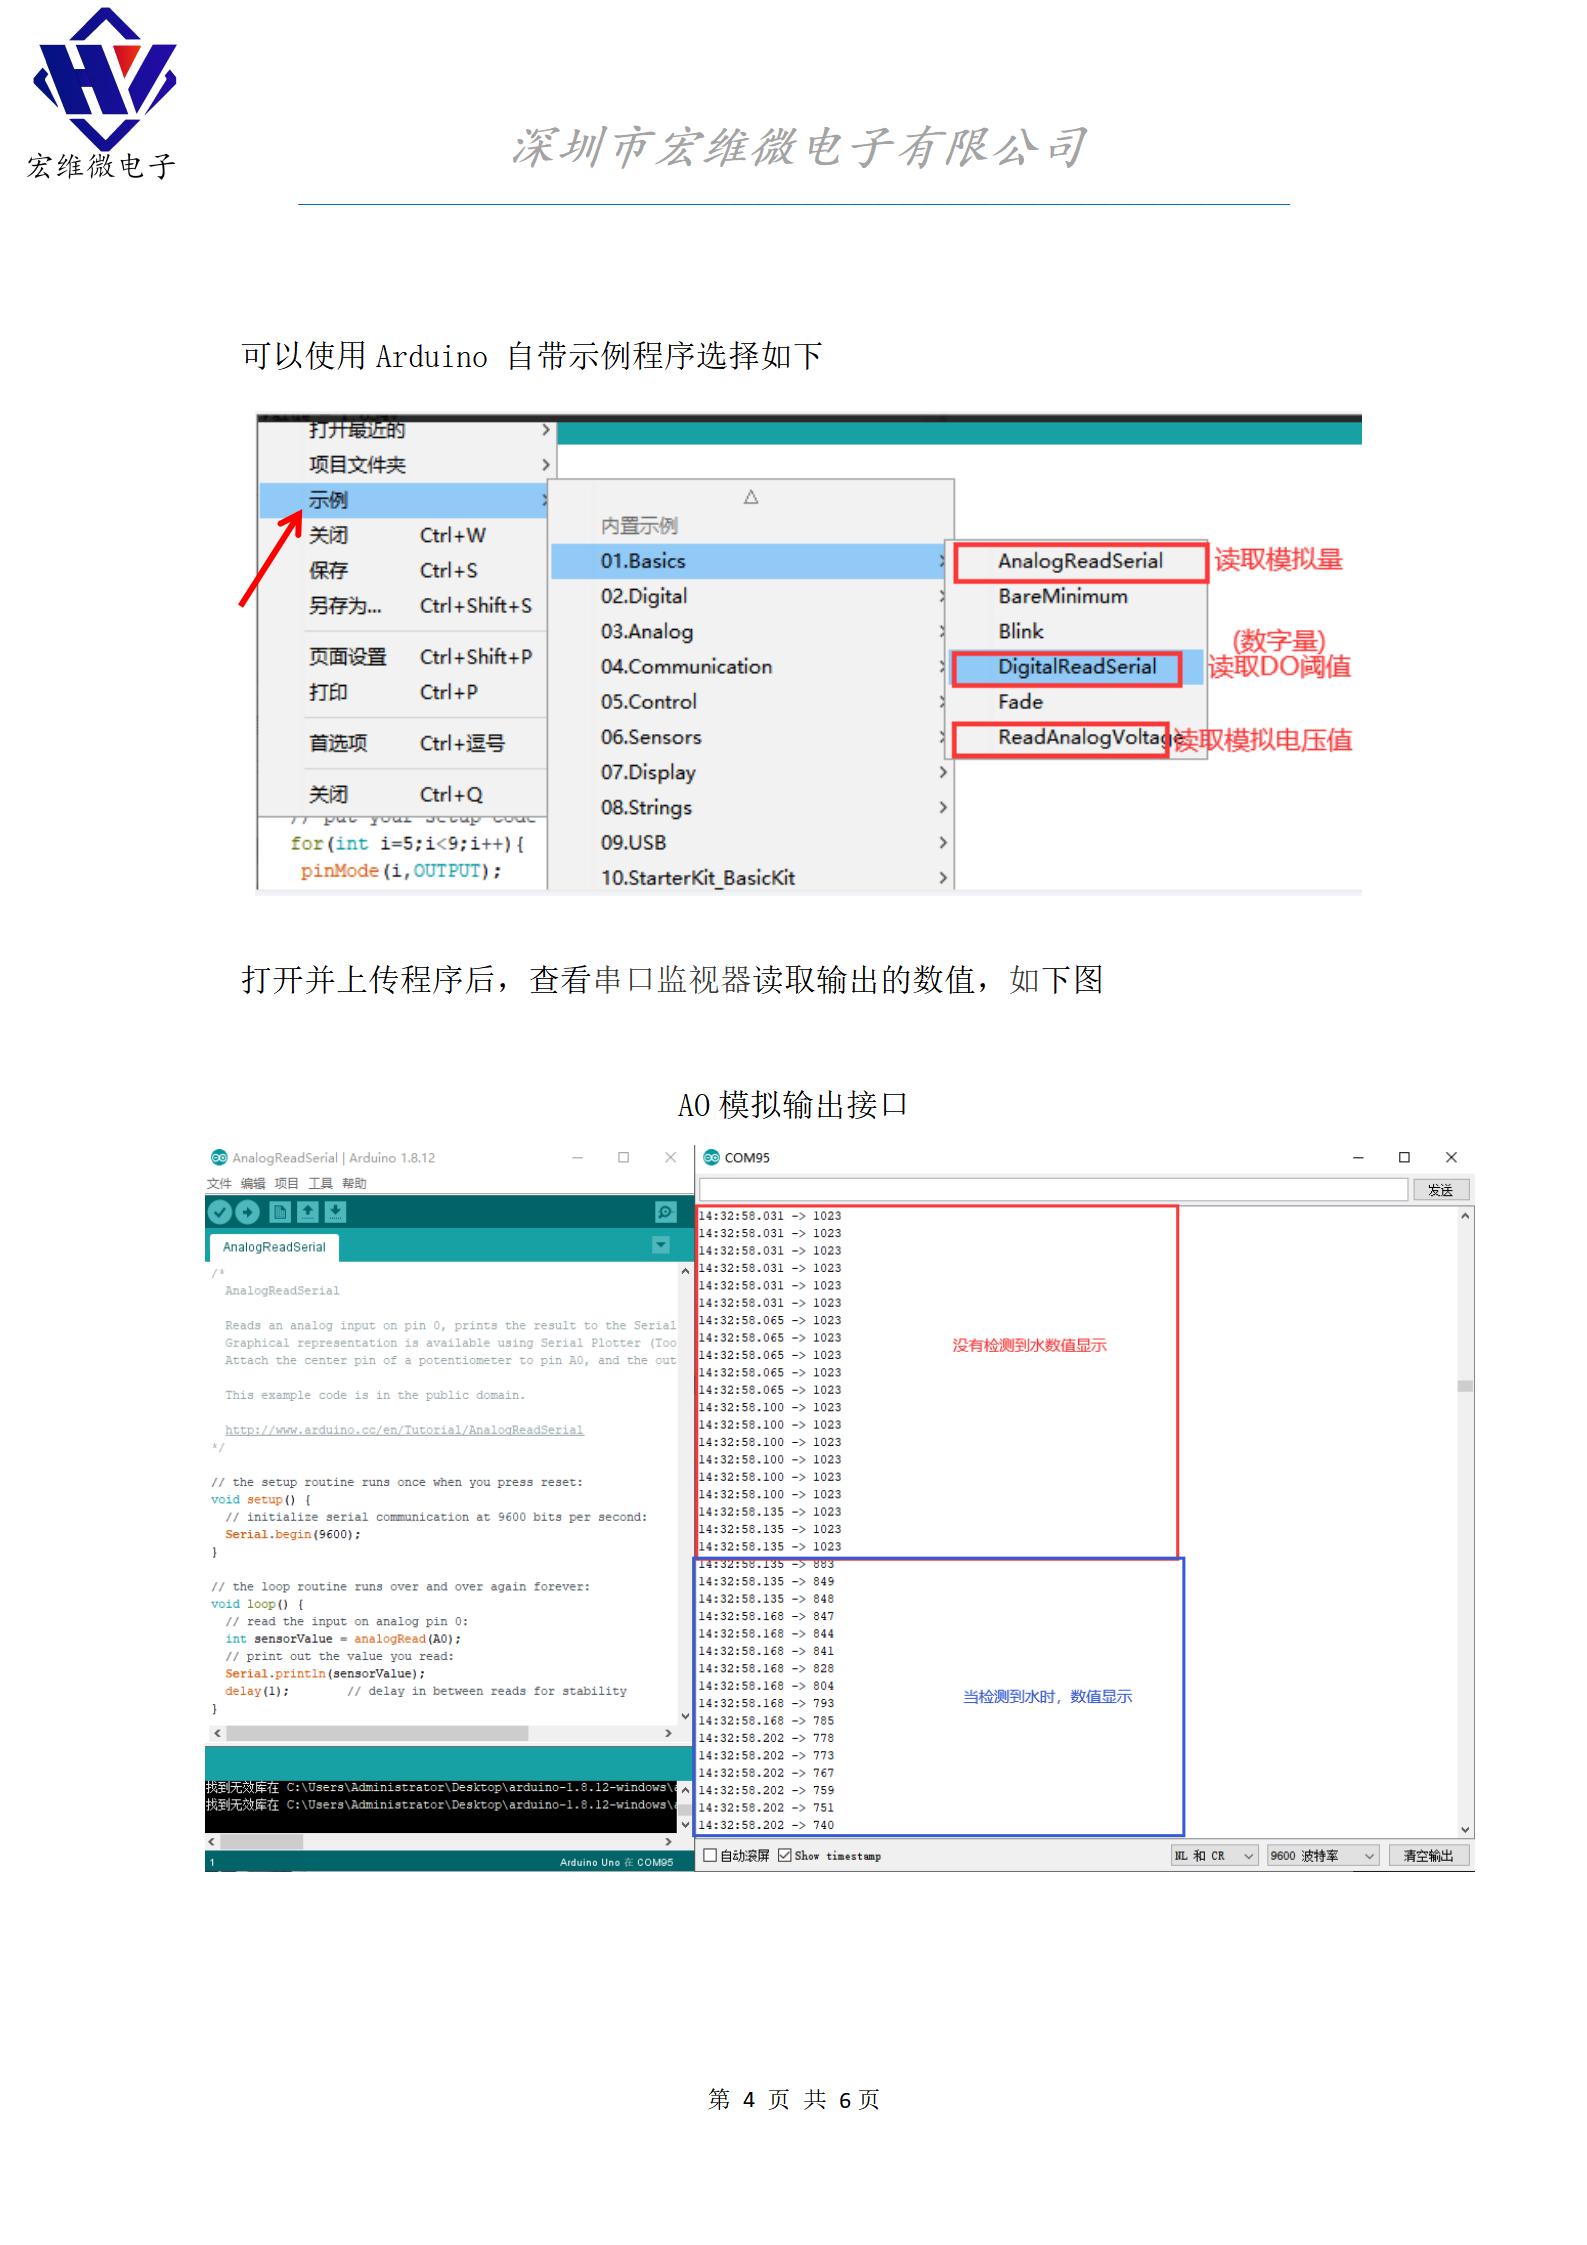
Task: Open the 编辑 menu in Arduino IDE
Action: click(x=253, y=1183)
